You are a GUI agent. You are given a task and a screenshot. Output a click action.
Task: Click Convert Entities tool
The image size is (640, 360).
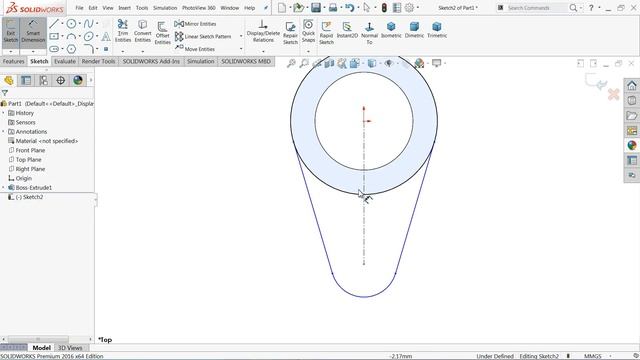pos(142,31)
